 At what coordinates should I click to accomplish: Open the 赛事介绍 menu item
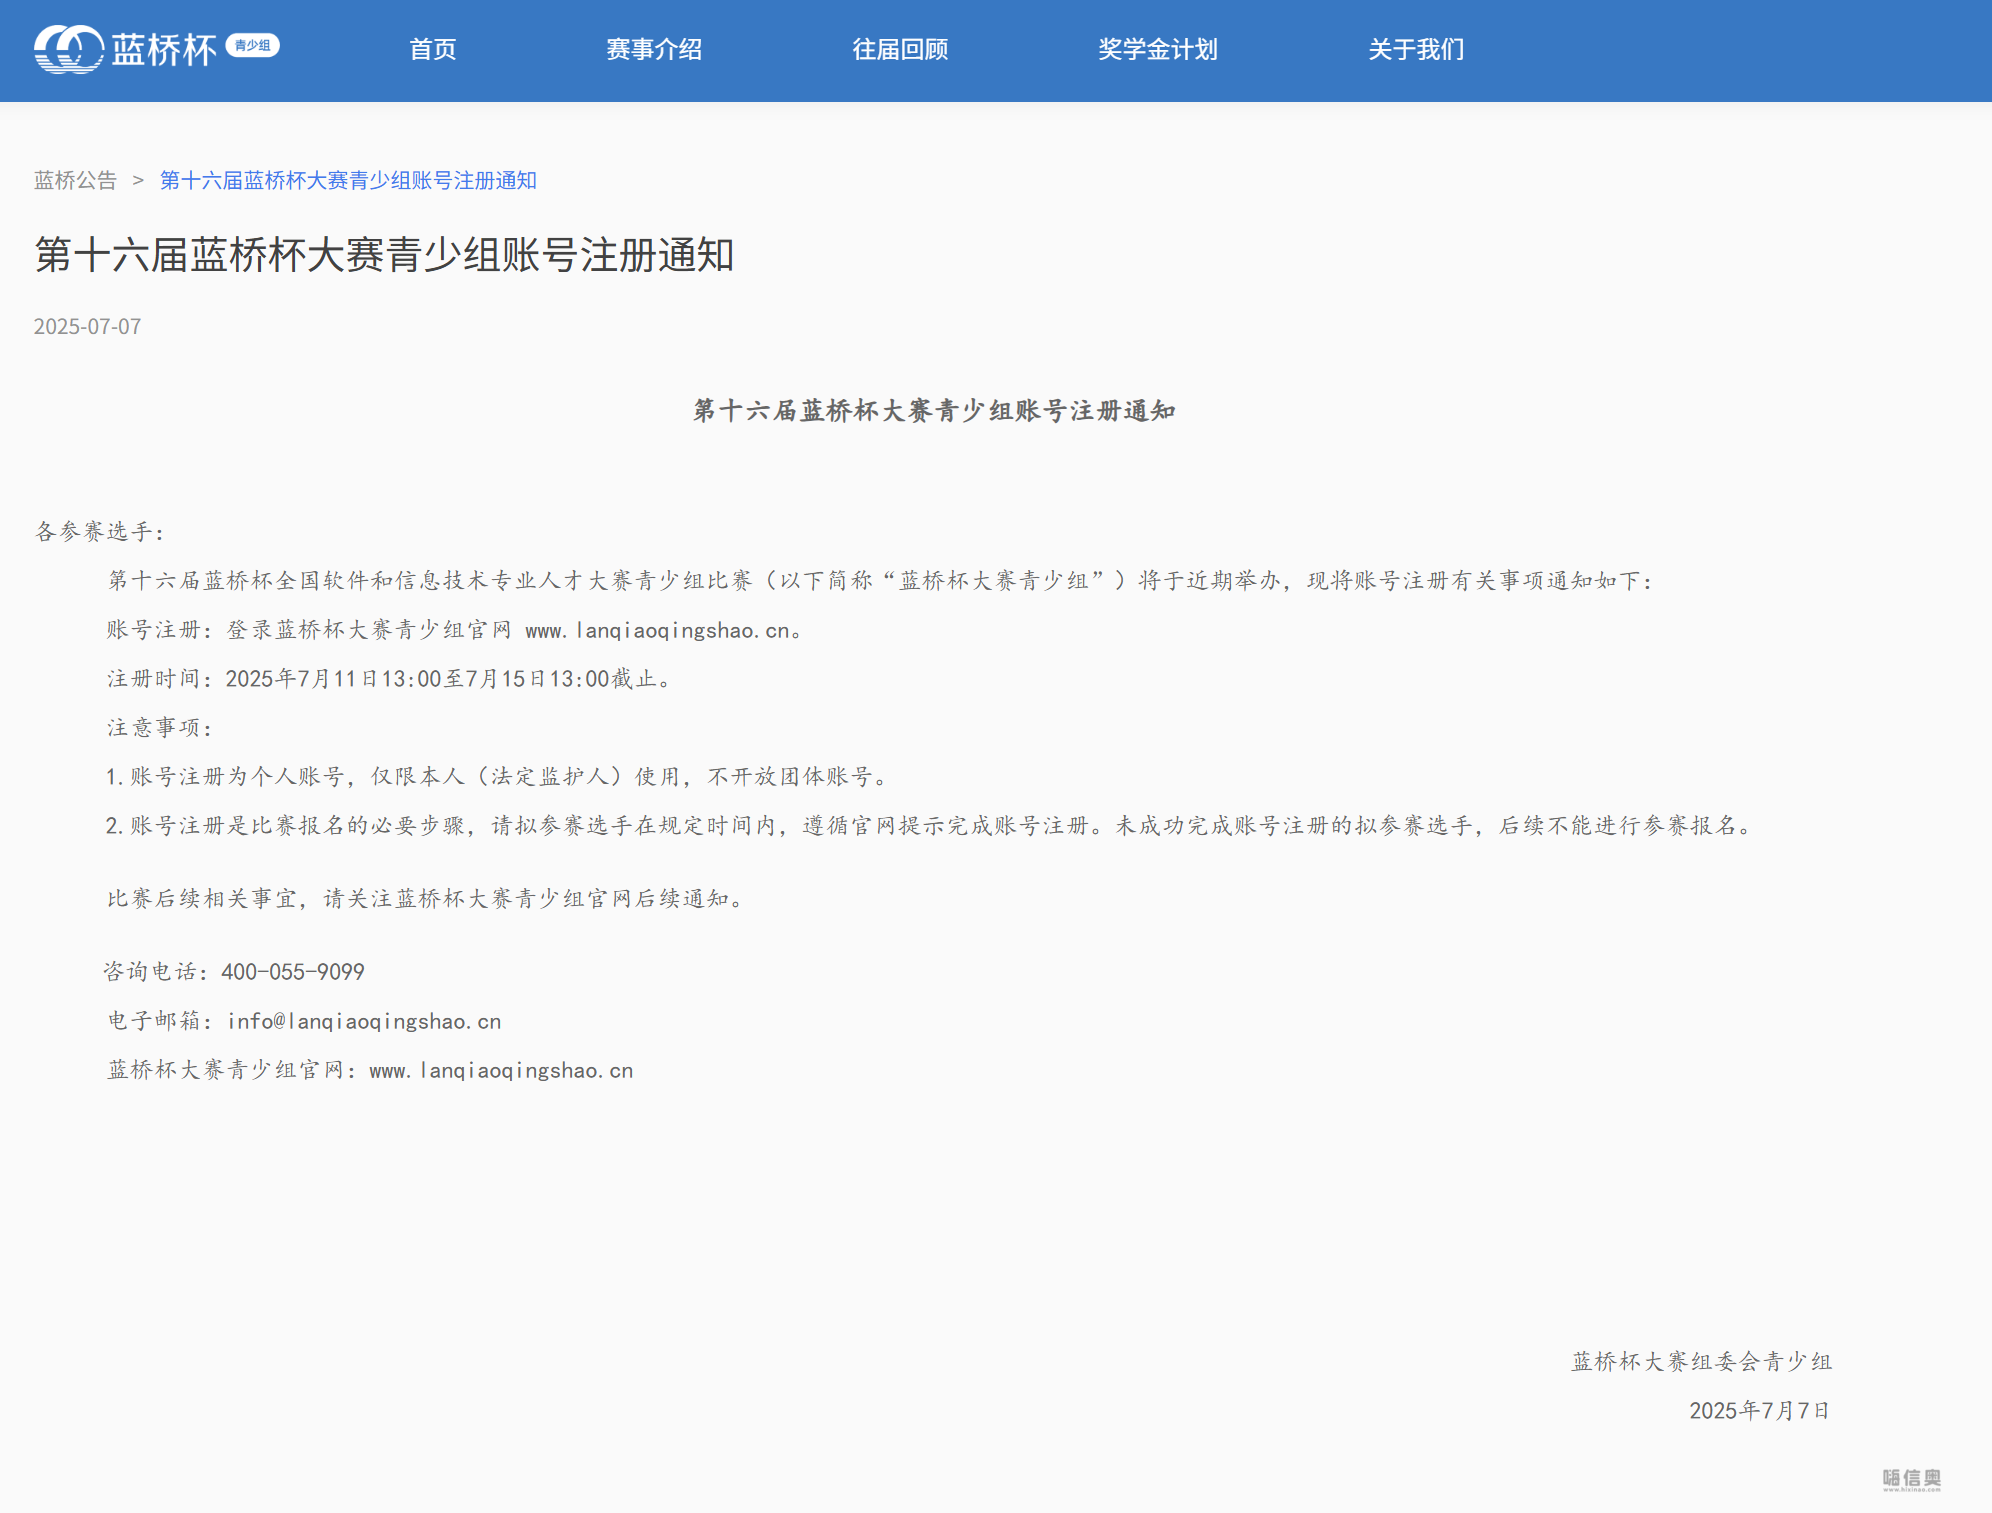pos(654,49)
